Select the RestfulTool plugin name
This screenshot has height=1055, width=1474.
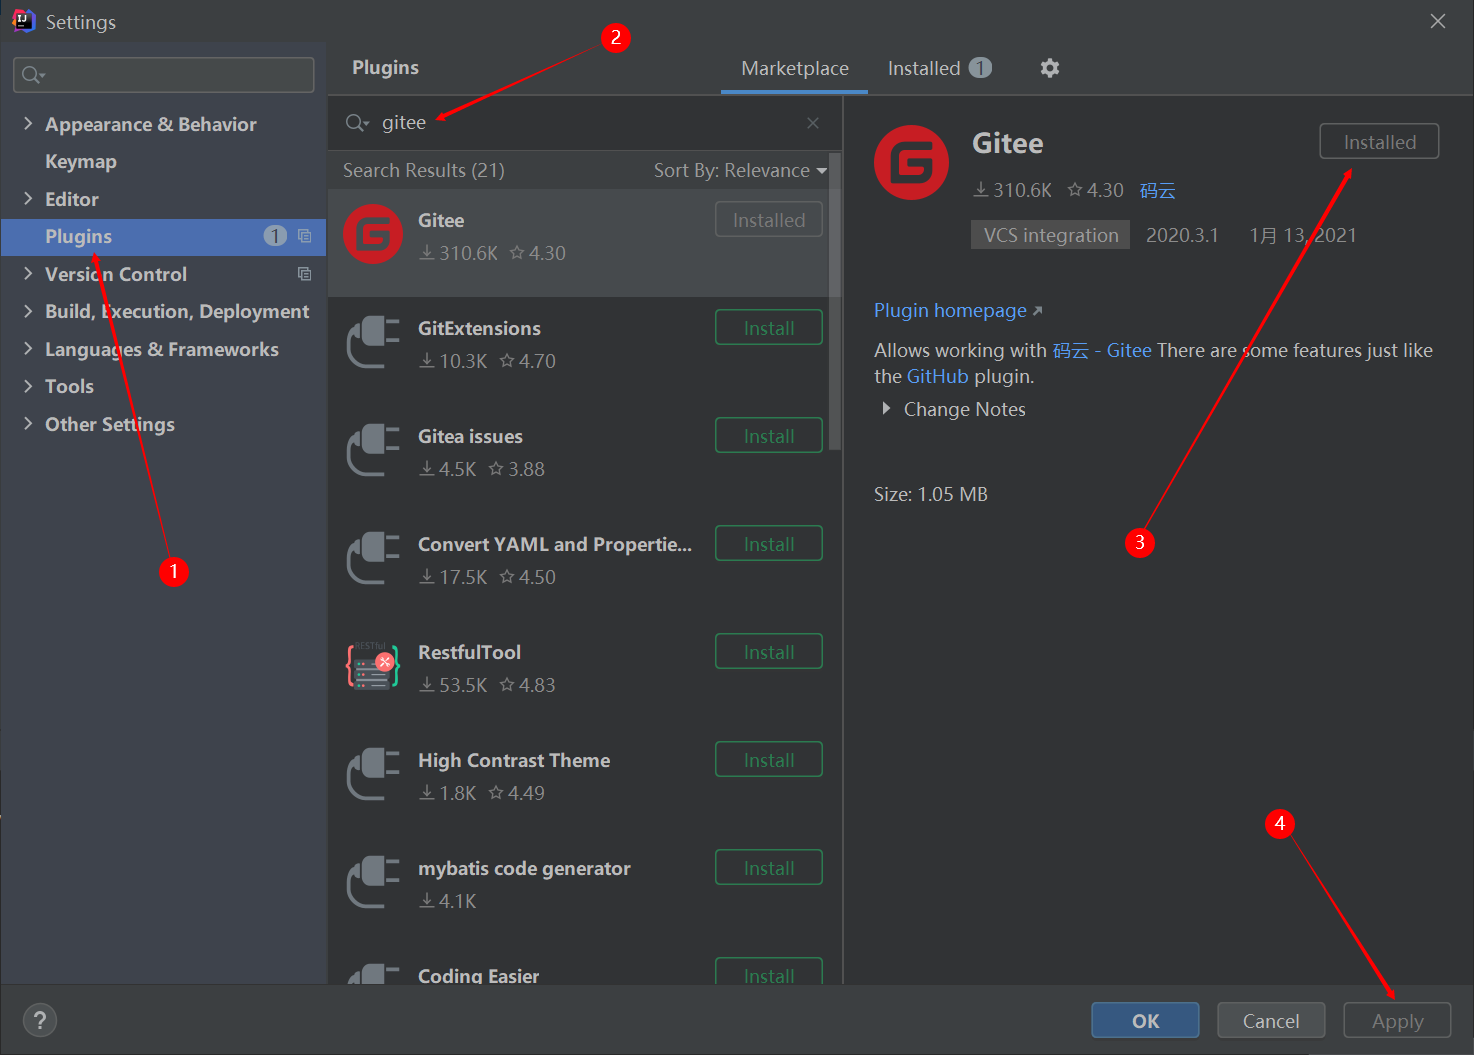pos(469,652)
